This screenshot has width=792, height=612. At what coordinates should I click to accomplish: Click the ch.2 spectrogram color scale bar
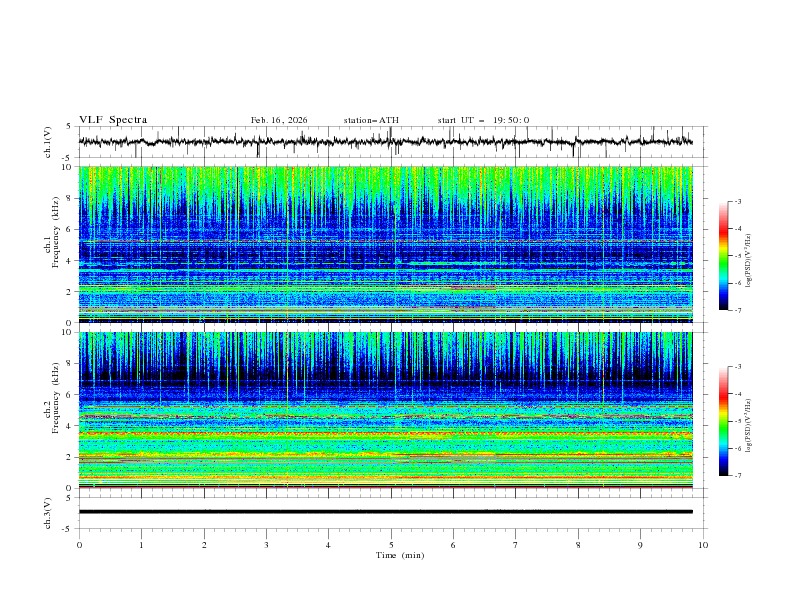(724, 421)
